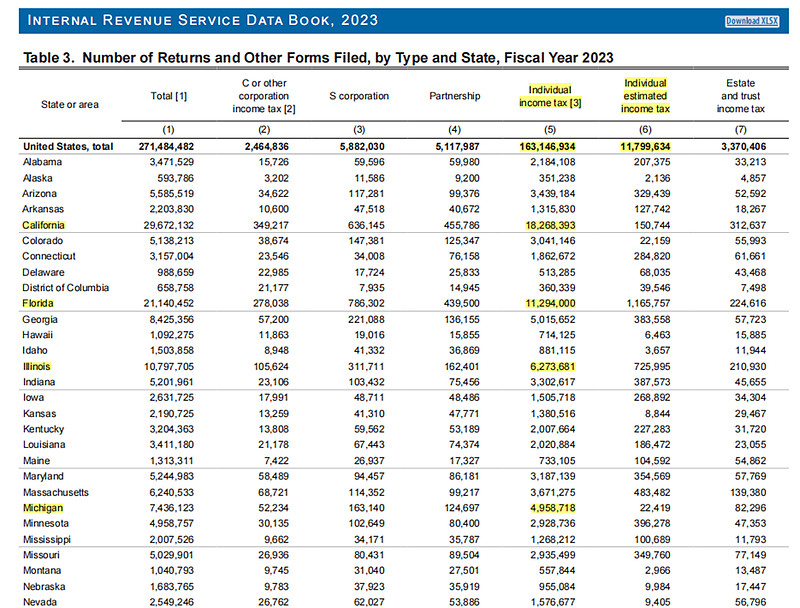Select the Louisiana row label
This screenshot has height=608, width=800.
pos(44,444)
